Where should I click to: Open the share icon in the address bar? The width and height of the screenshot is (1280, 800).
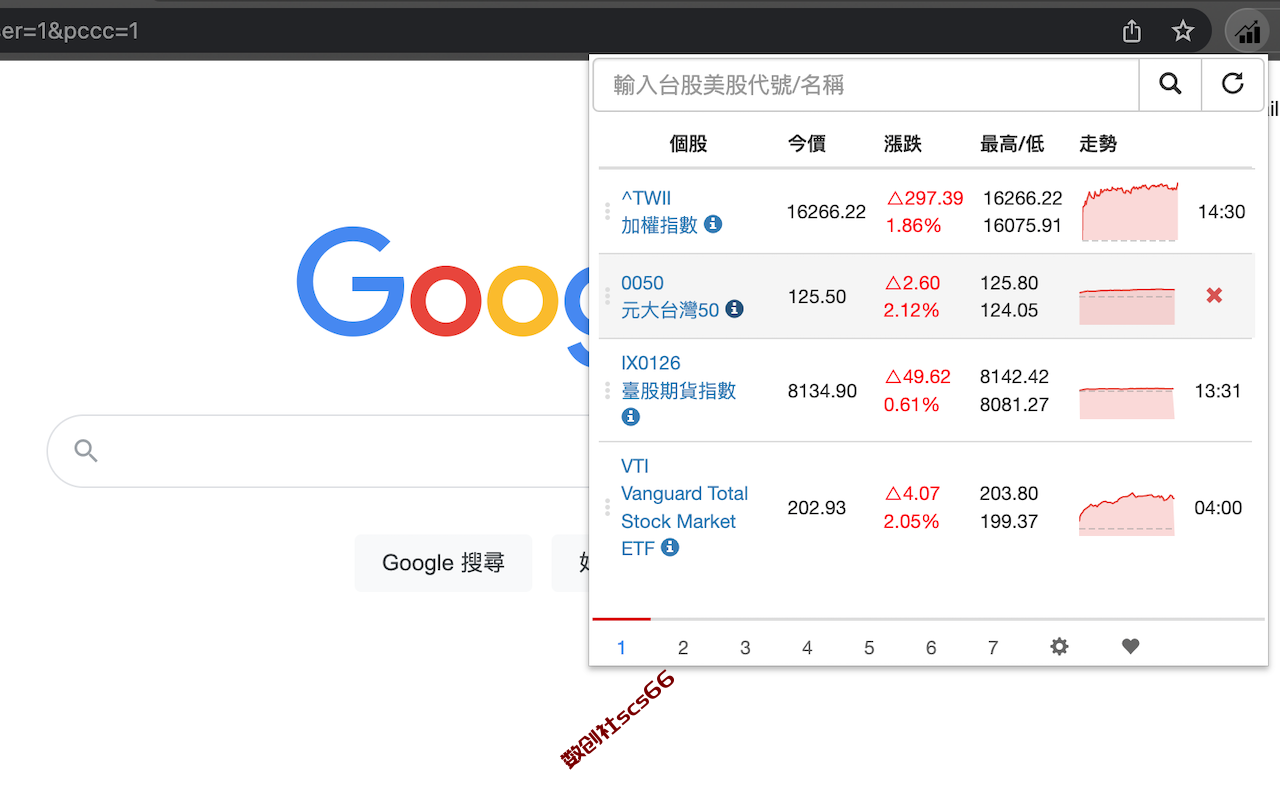coord(1132,31)
